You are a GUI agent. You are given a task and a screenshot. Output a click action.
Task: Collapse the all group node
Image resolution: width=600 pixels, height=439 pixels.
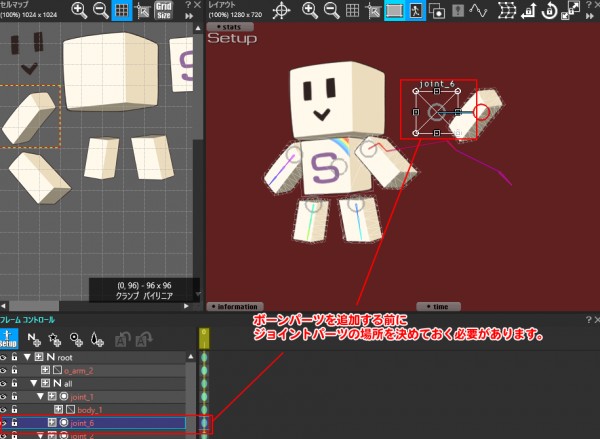pos(33,383)
